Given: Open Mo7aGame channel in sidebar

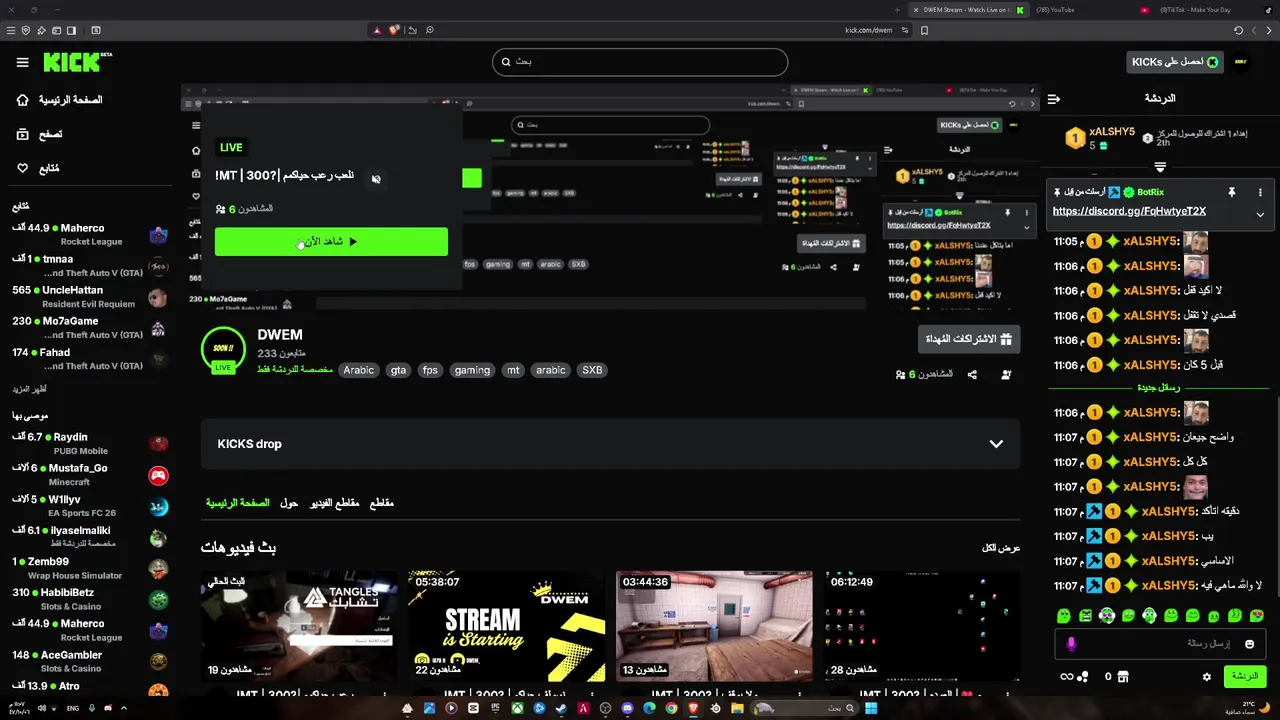Looking at the screenshot, I should [90, 327].
